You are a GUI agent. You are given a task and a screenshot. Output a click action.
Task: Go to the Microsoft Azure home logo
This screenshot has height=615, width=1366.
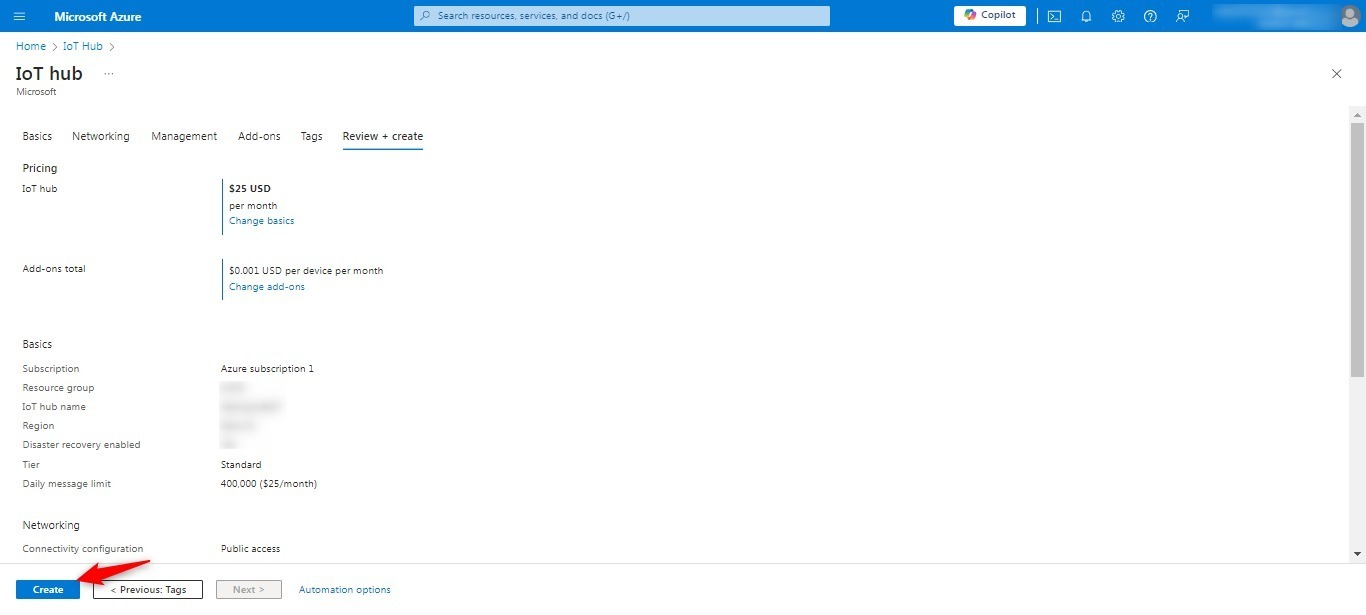pyautogui.click(x=98, y=16)
